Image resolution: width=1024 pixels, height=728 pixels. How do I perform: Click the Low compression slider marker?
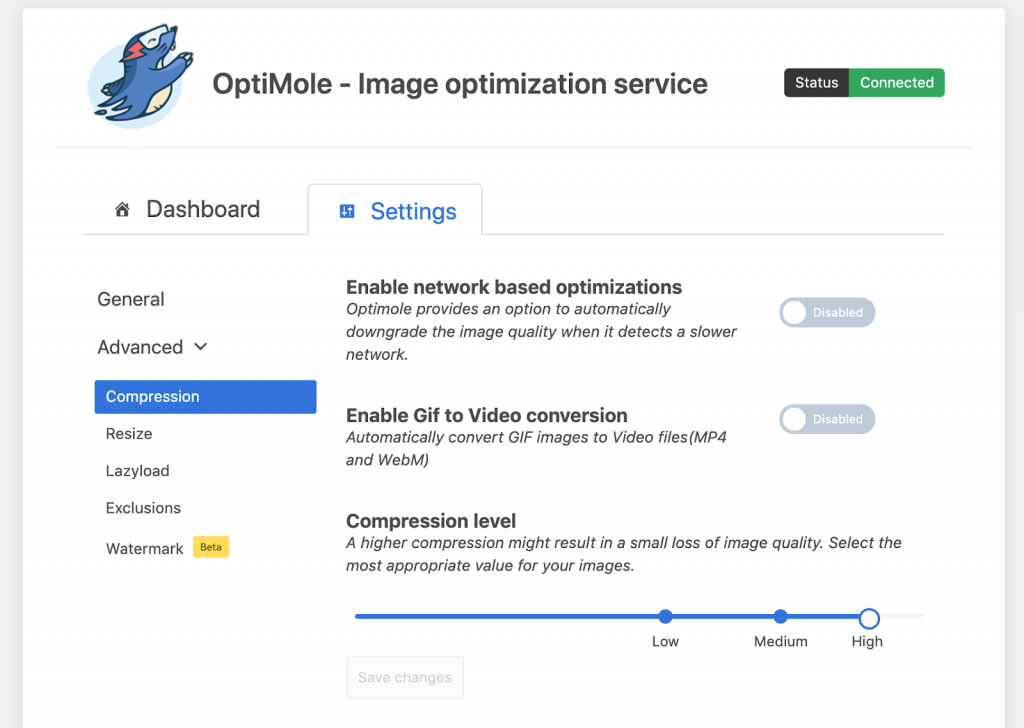pyautogui.click(x=665, y=616)
